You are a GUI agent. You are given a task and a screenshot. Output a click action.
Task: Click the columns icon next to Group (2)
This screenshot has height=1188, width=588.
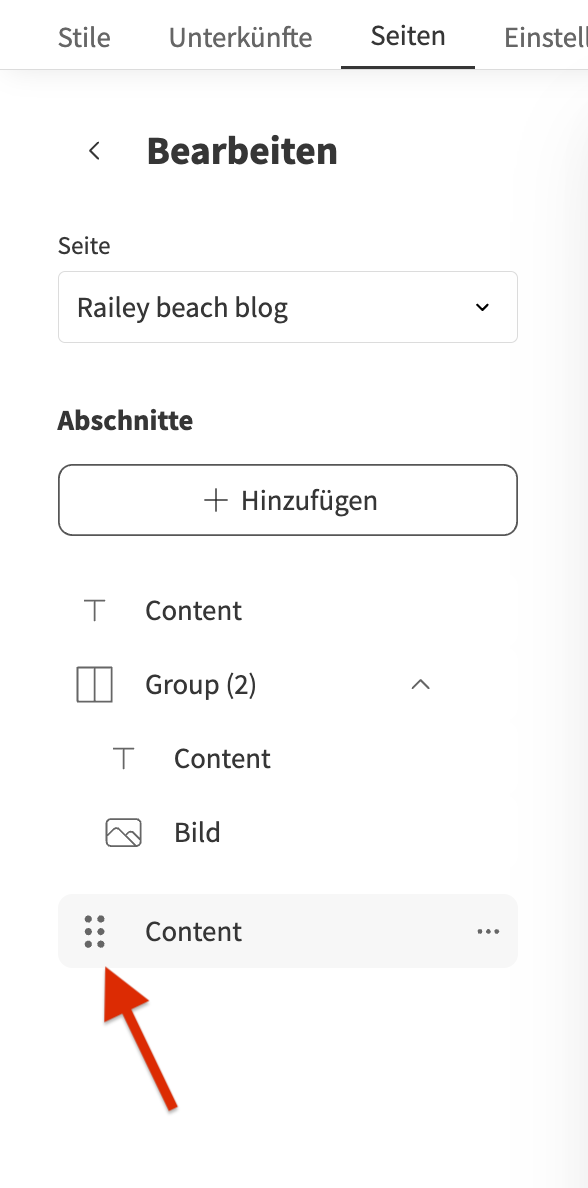tap(95, 684)
